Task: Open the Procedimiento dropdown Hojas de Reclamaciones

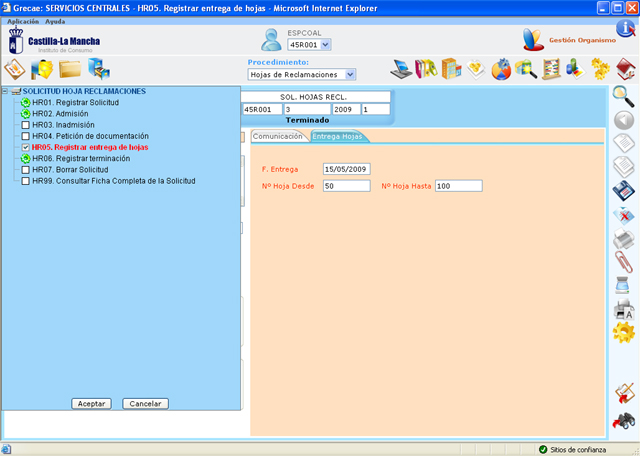Action: [x=302, y=75]
